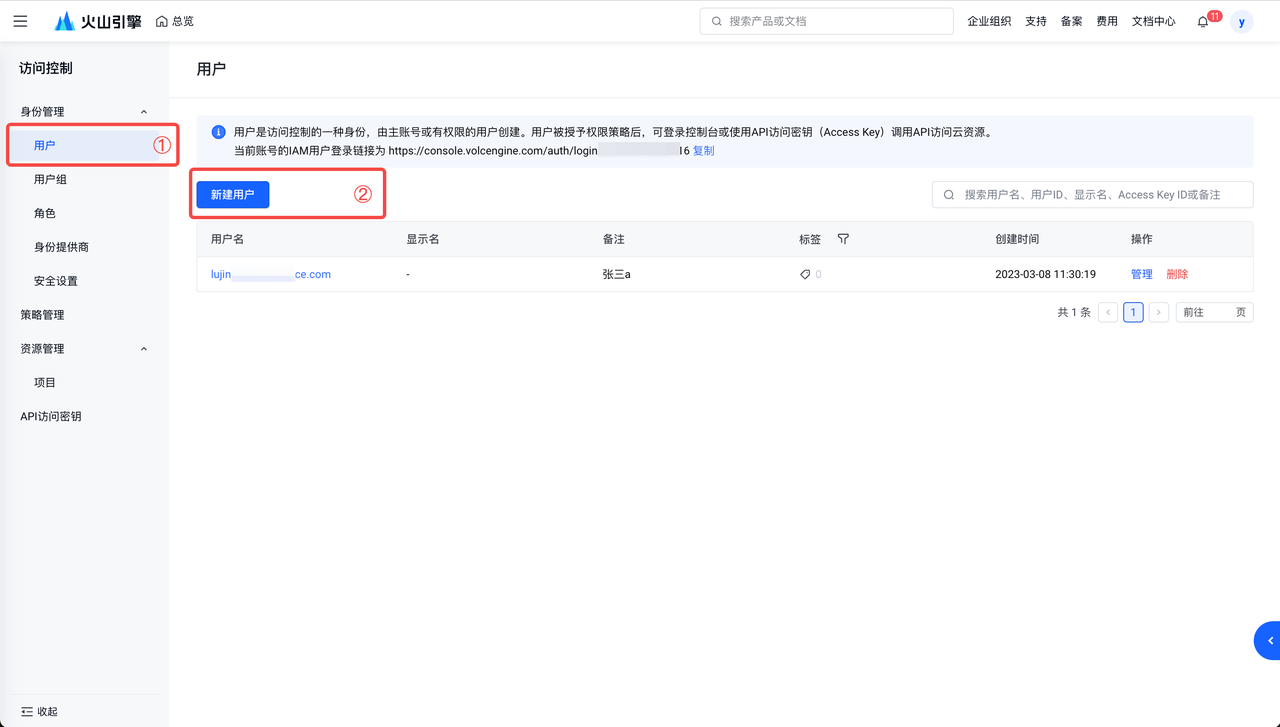Image resolution: width=1280 pixels, height=727 pixels.
Task: Click the 创建时间 column header
Action: coord(1017,239)
